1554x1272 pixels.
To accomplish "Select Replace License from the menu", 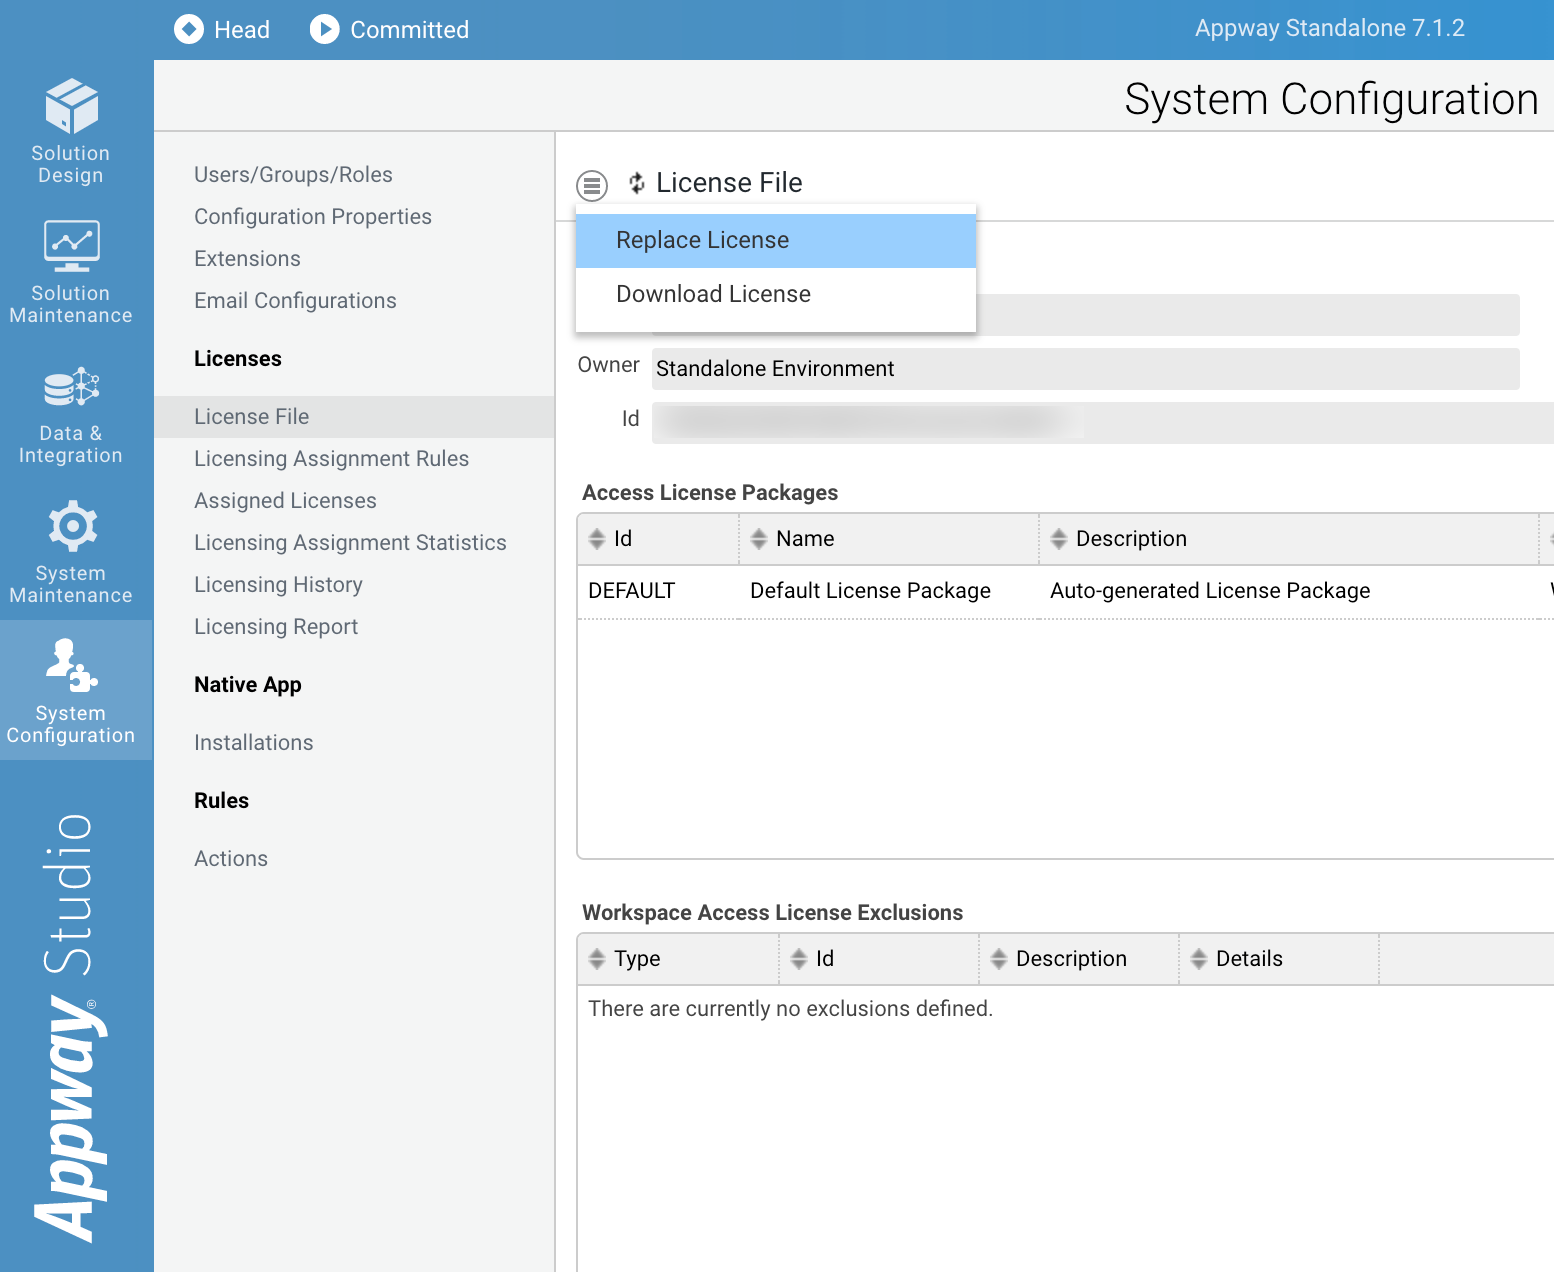I will (701, 240).
